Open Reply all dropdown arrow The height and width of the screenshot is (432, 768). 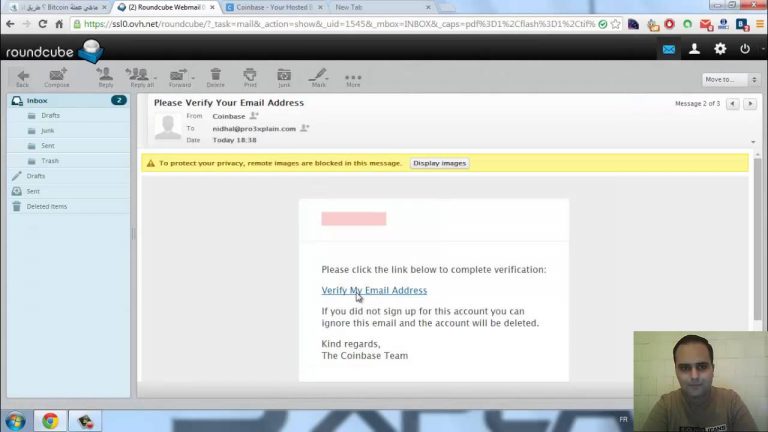(155, 78)
